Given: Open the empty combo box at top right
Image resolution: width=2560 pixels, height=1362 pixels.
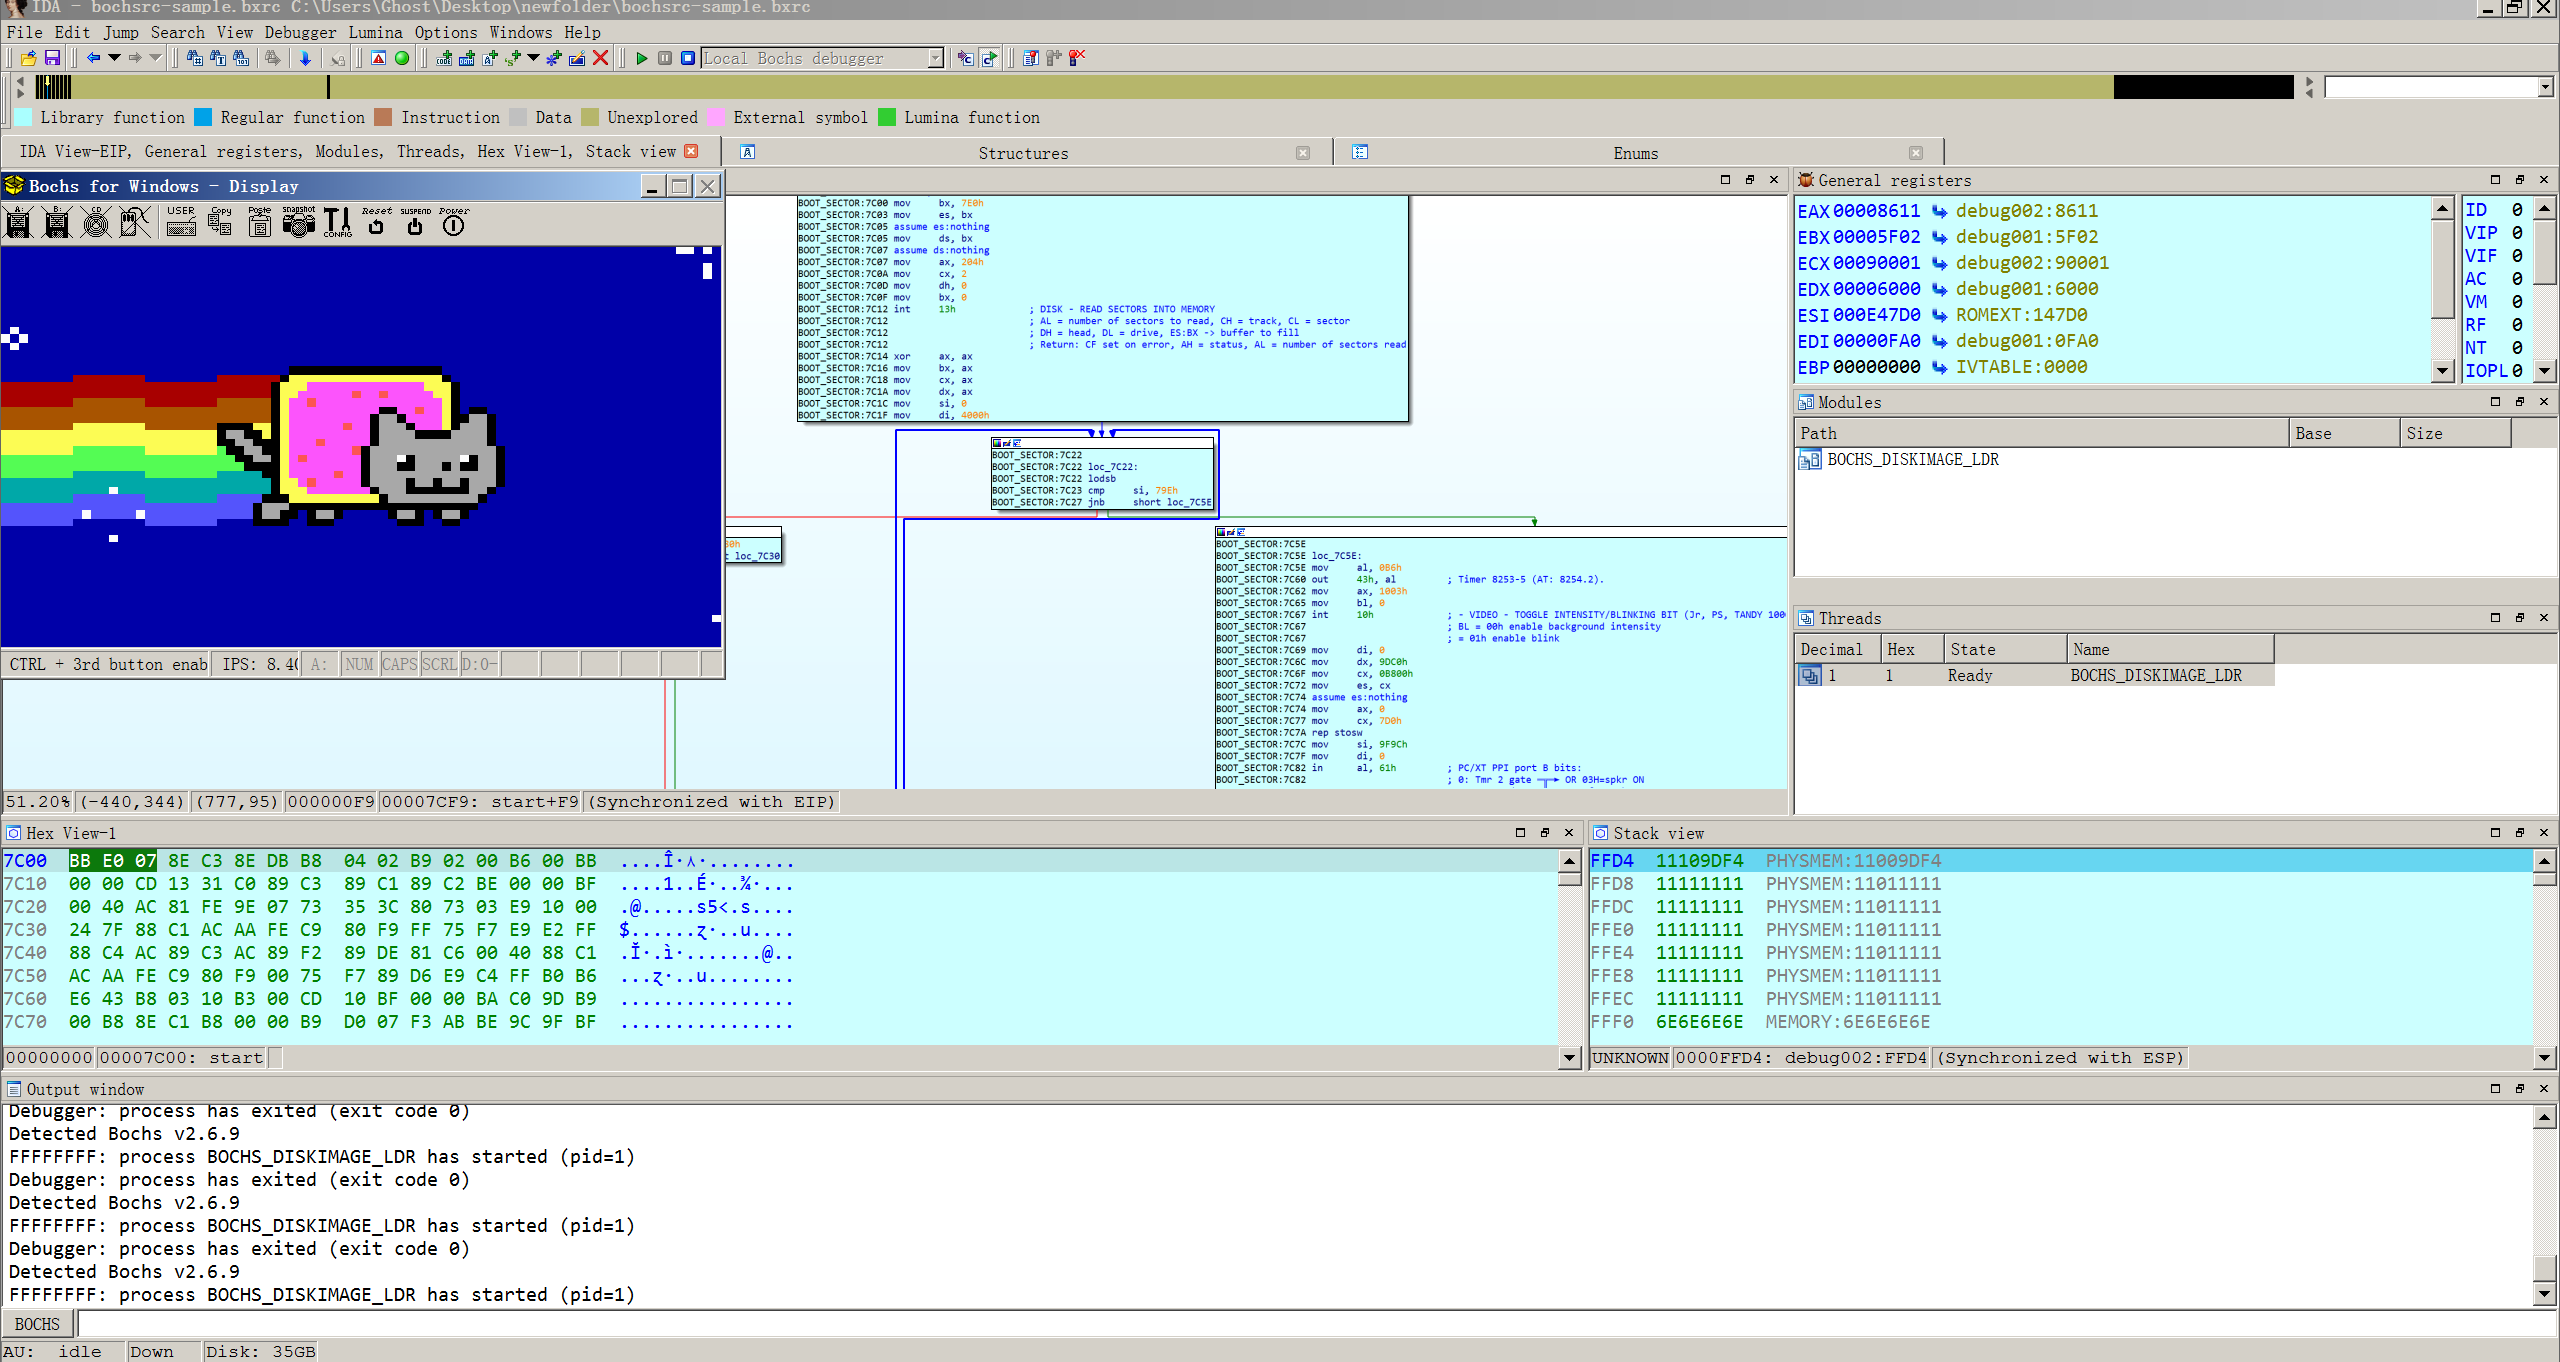Looking at the screenshot, I should pyautogui.click(x=2544, y=88).
